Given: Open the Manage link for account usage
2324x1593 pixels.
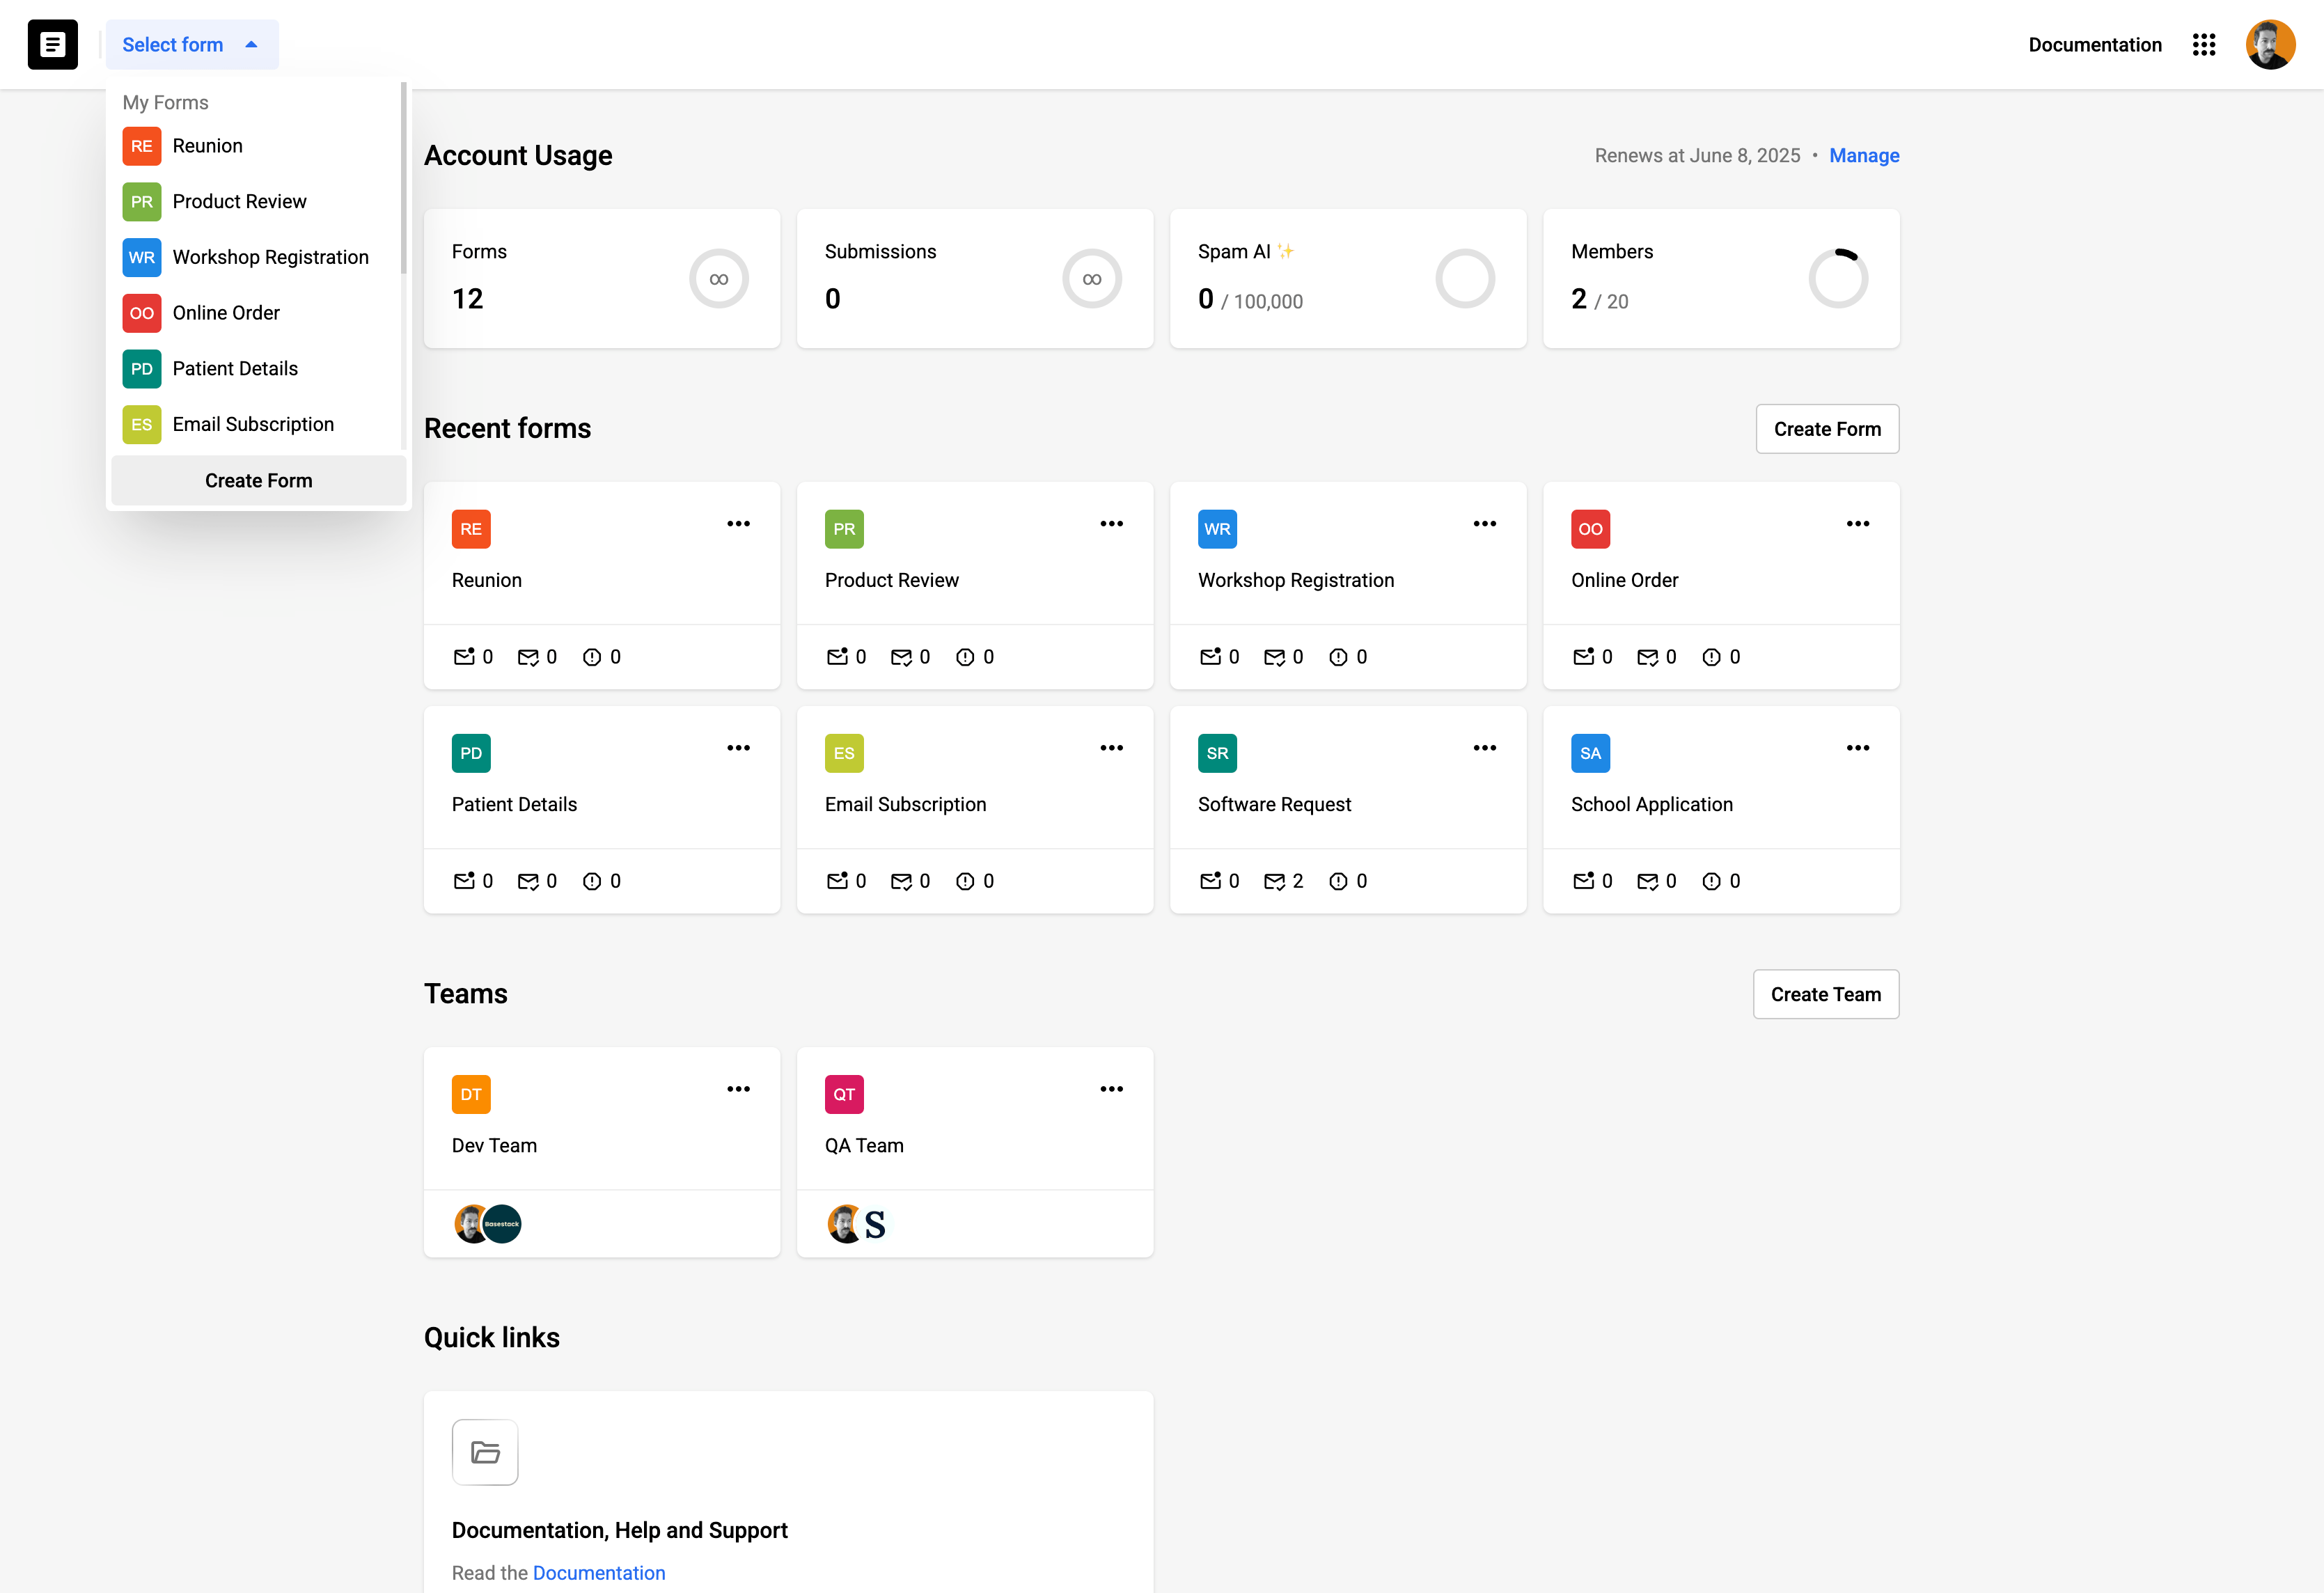Looking at the screenshot, I should click(1864, 155).
